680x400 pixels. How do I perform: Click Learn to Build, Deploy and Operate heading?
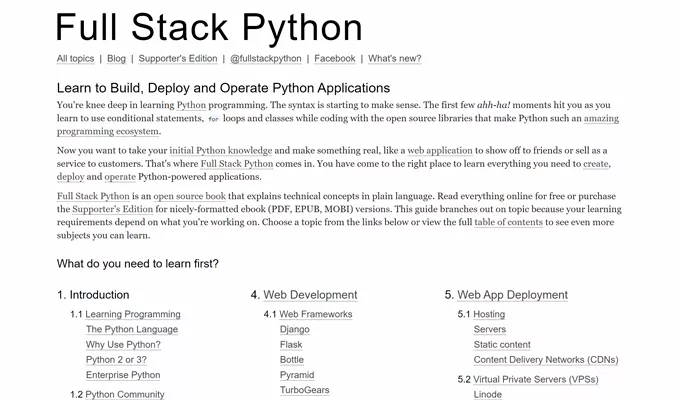tap(223, 88)
